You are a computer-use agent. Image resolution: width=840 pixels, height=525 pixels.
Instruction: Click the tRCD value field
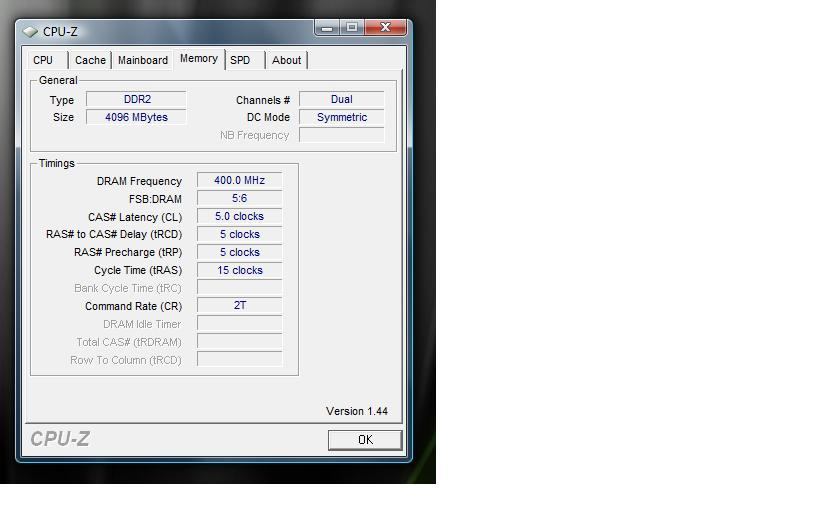(x=239, y=234)
